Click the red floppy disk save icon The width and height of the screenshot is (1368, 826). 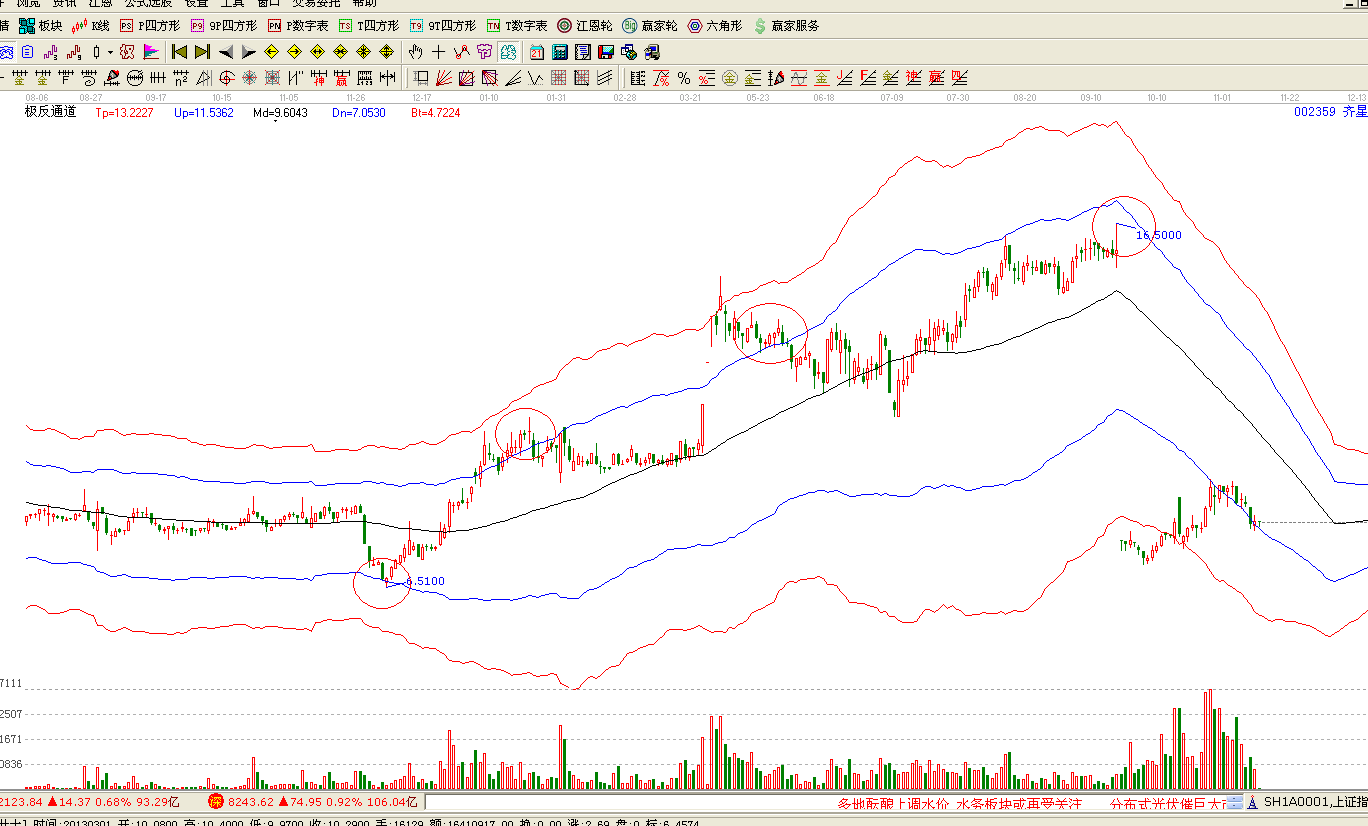point(604,52)
